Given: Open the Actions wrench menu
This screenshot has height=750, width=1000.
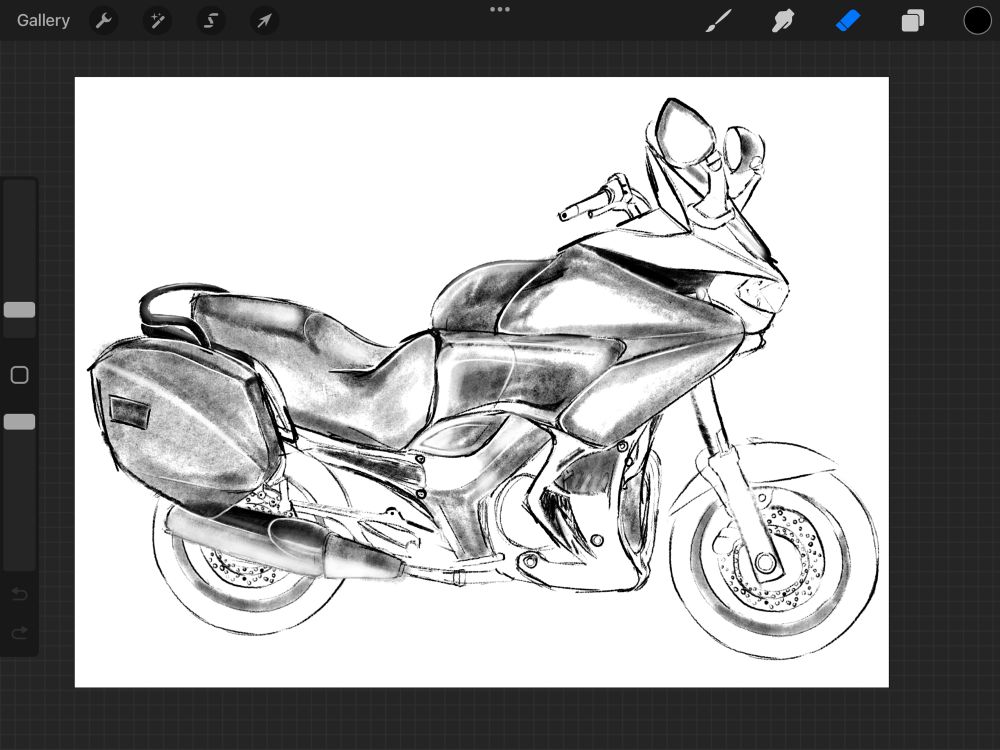Looking at the screenshot, I should click(x=104, y=20).
